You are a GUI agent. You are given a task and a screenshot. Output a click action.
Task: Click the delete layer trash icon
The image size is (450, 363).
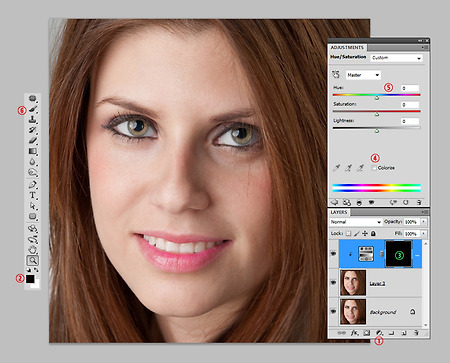(416, 333)
